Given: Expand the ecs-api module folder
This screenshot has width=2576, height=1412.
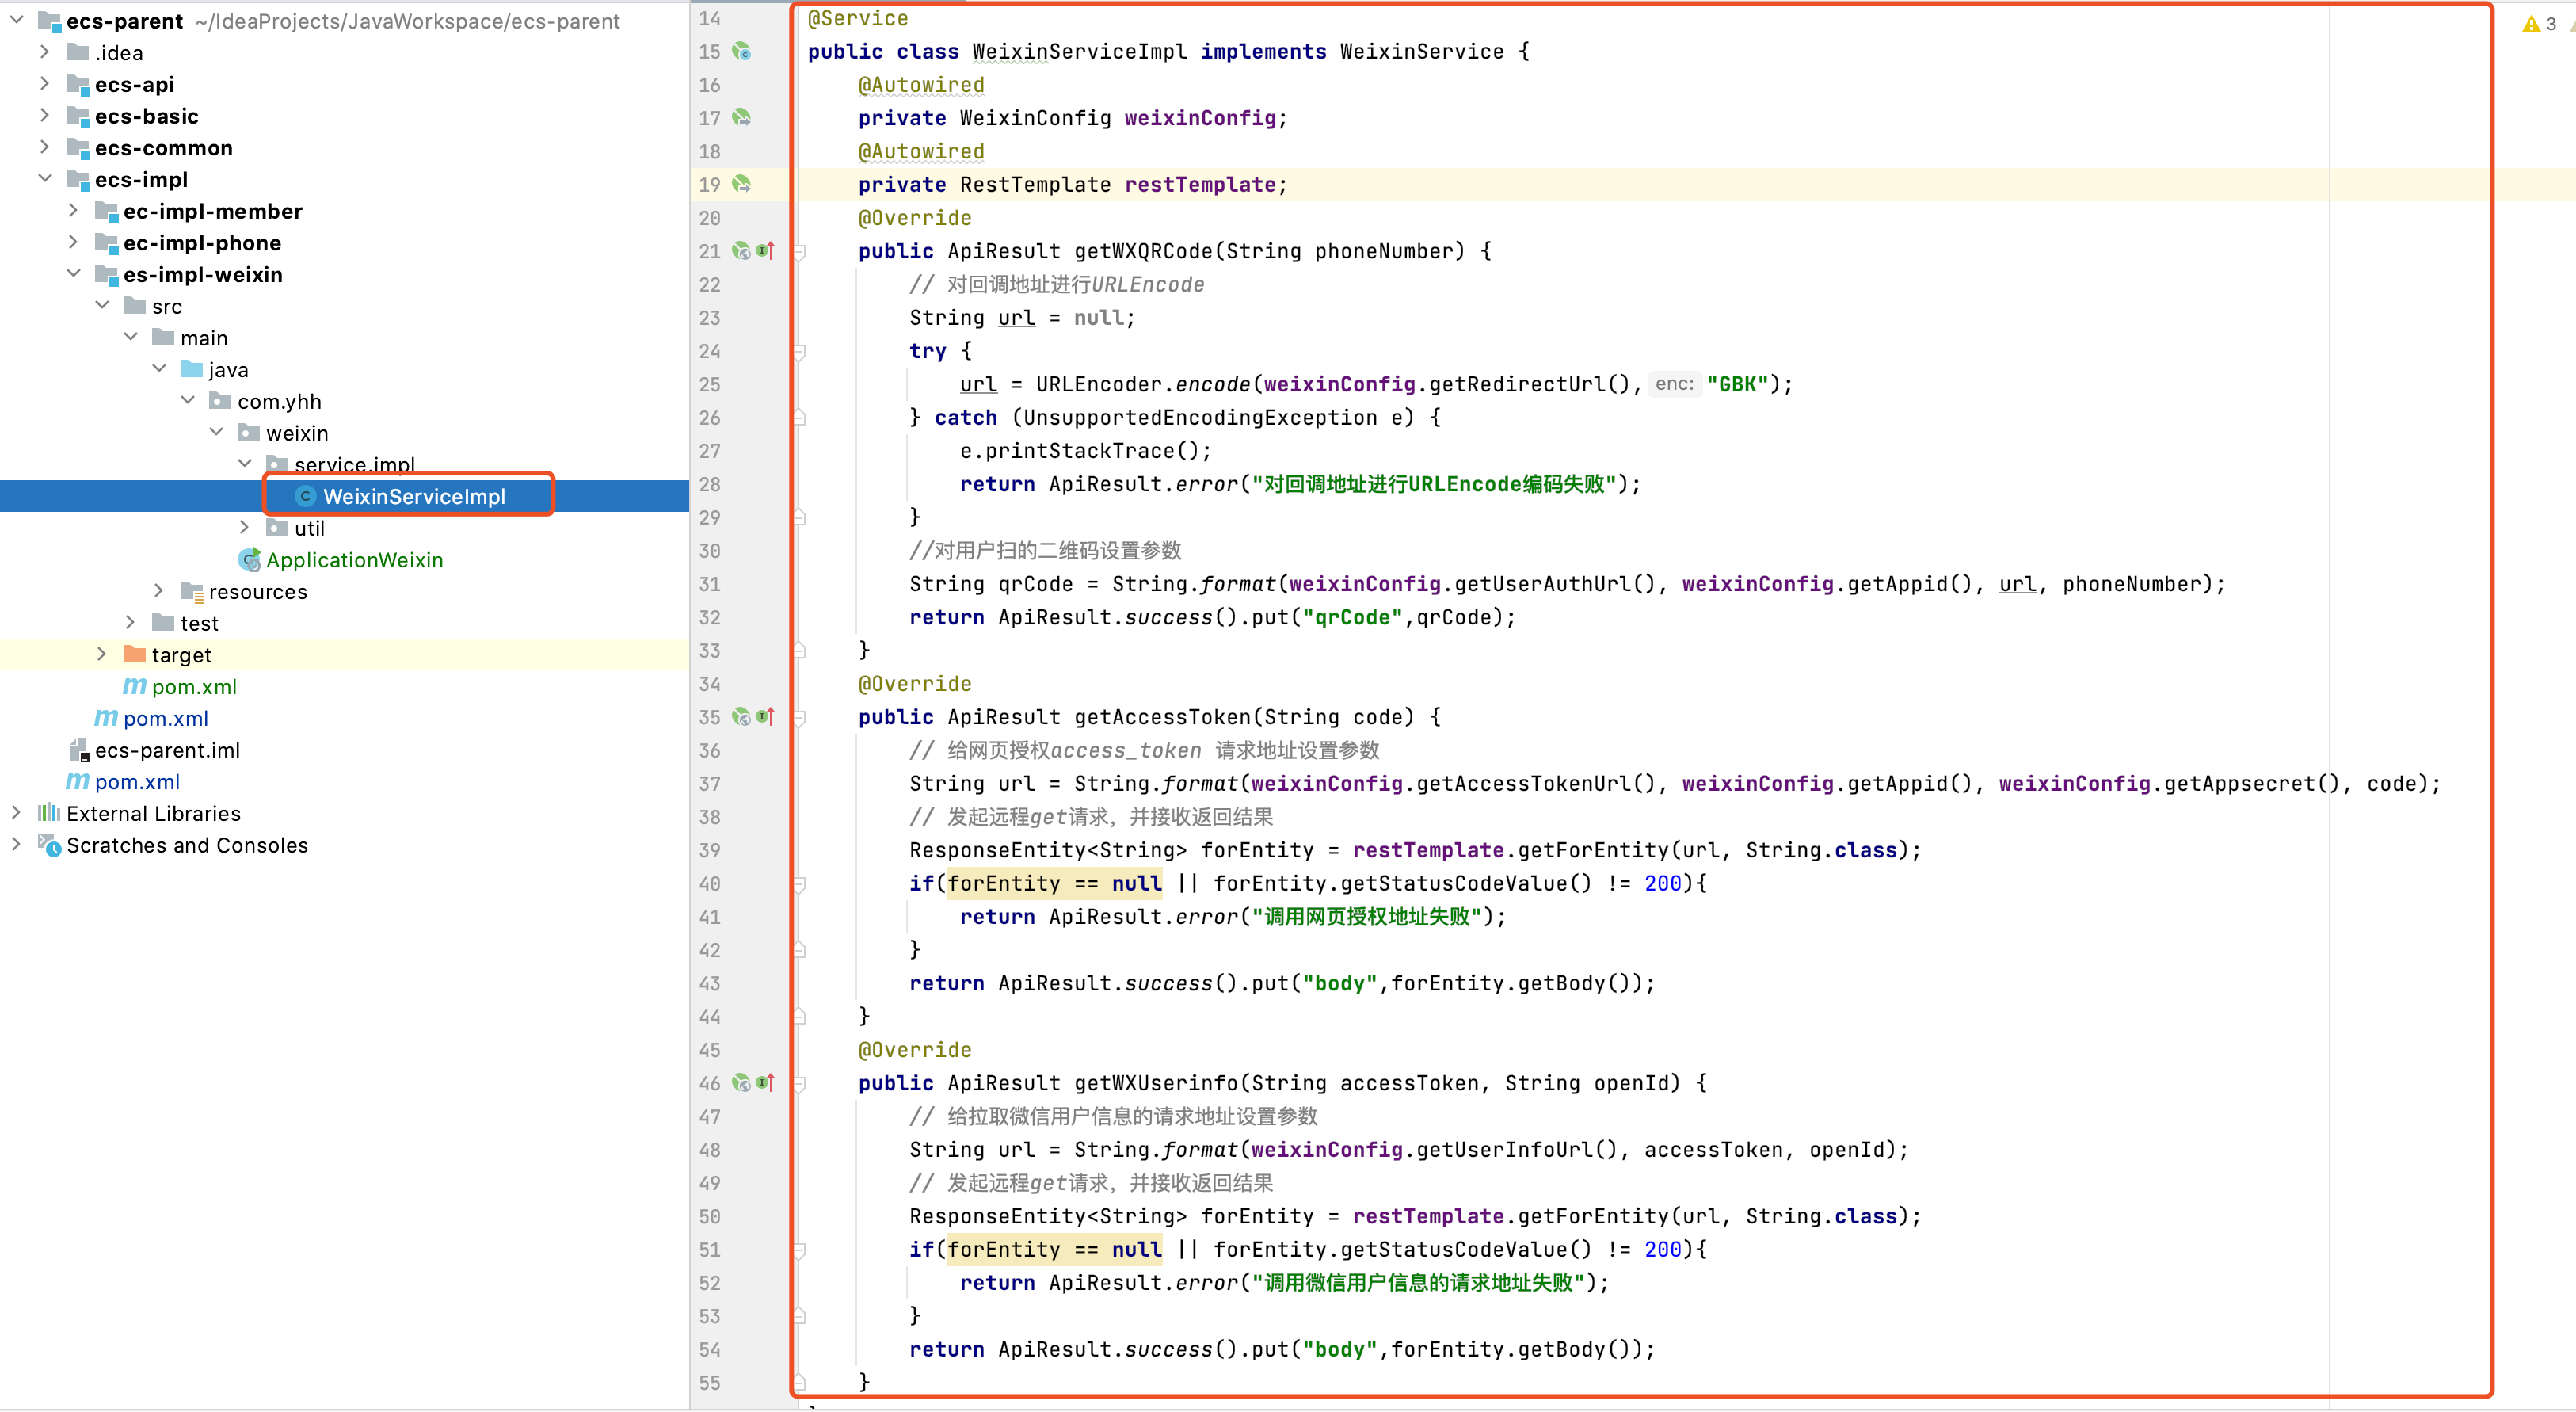Looking at the screenshot, I should click(x=44, y=84).
